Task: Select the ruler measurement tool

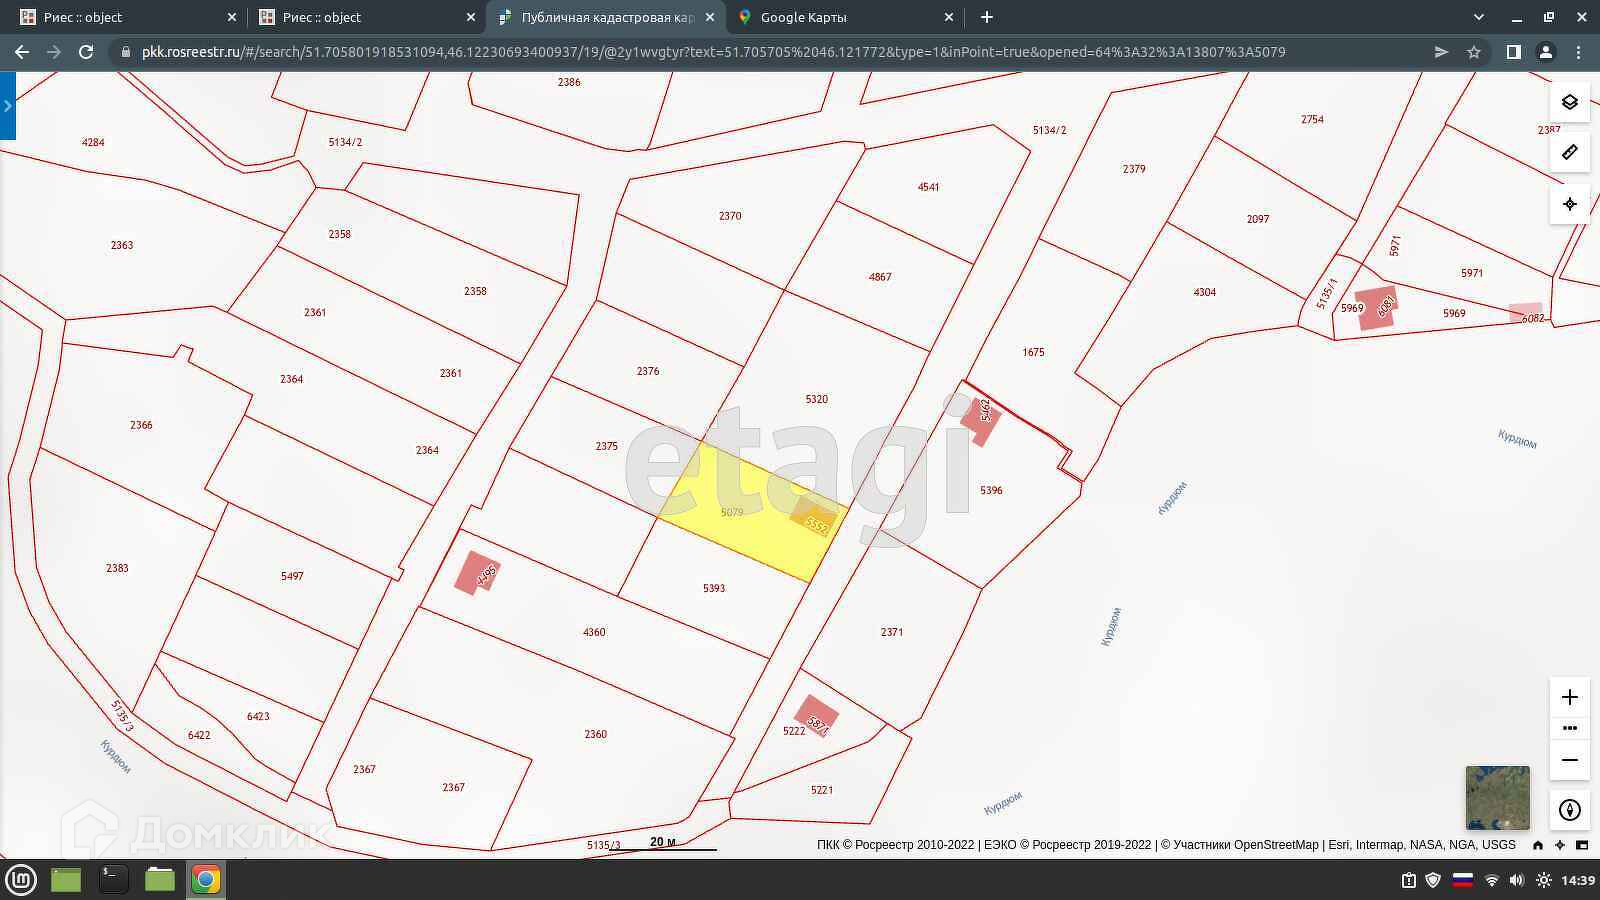Action: [x=1569, y=152]
